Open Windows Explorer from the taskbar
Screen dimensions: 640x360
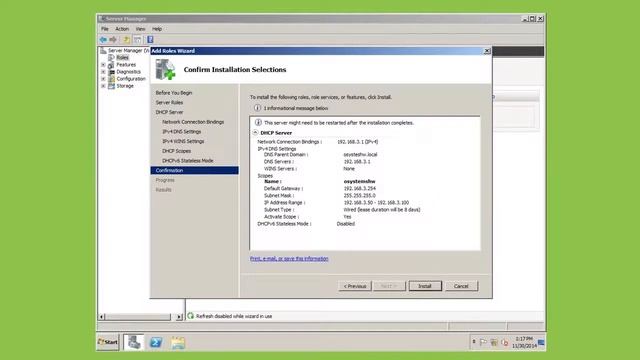point(178,342)
